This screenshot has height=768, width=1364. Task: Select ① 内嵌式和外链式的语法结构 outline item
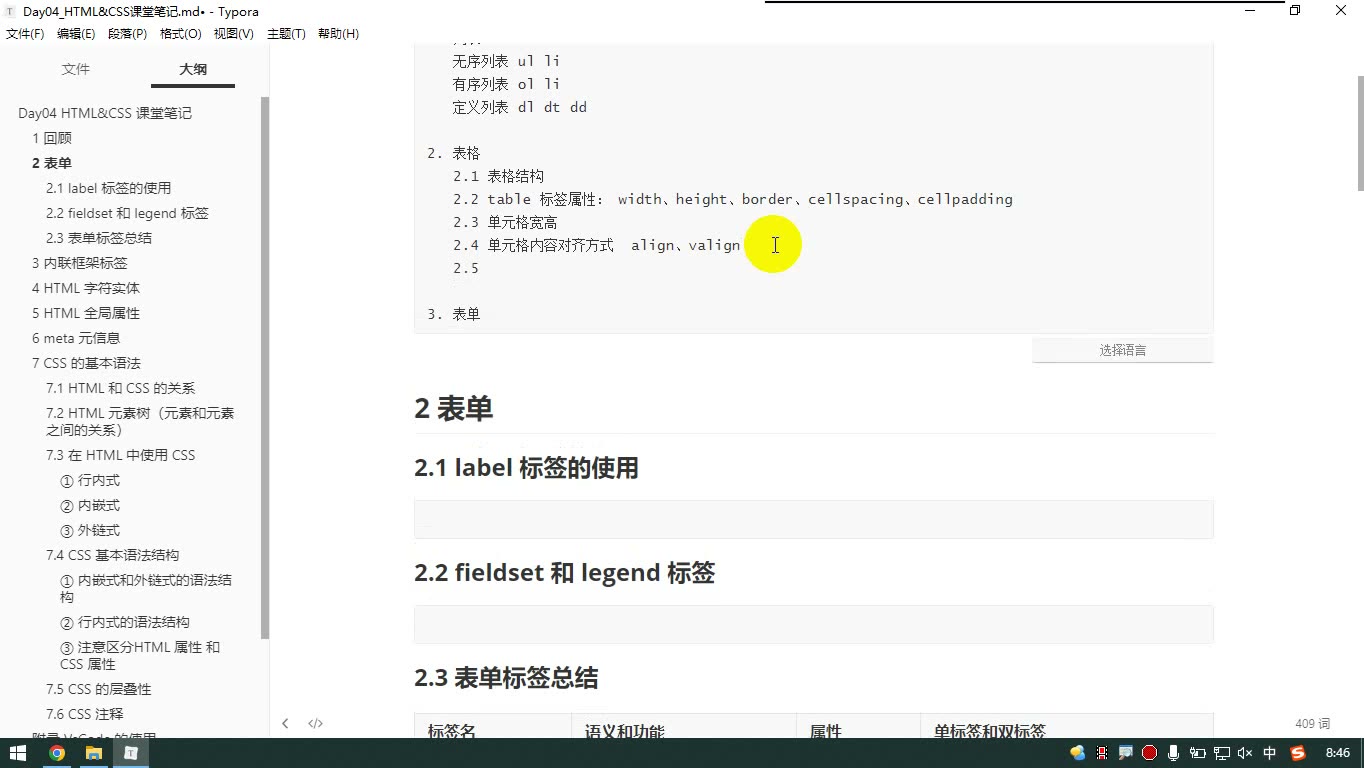click(x=146, y=588)
